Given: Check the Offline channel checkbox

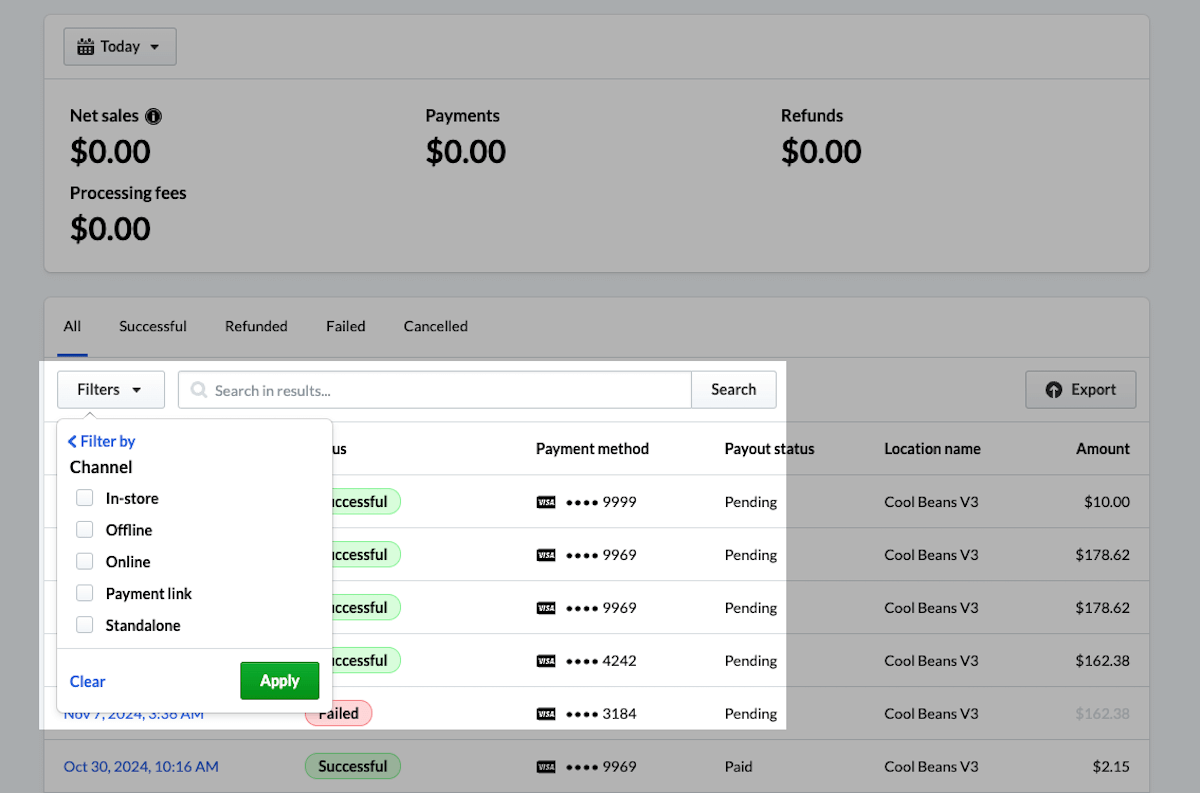Looking at the screenshot, I should coord(85,530).
